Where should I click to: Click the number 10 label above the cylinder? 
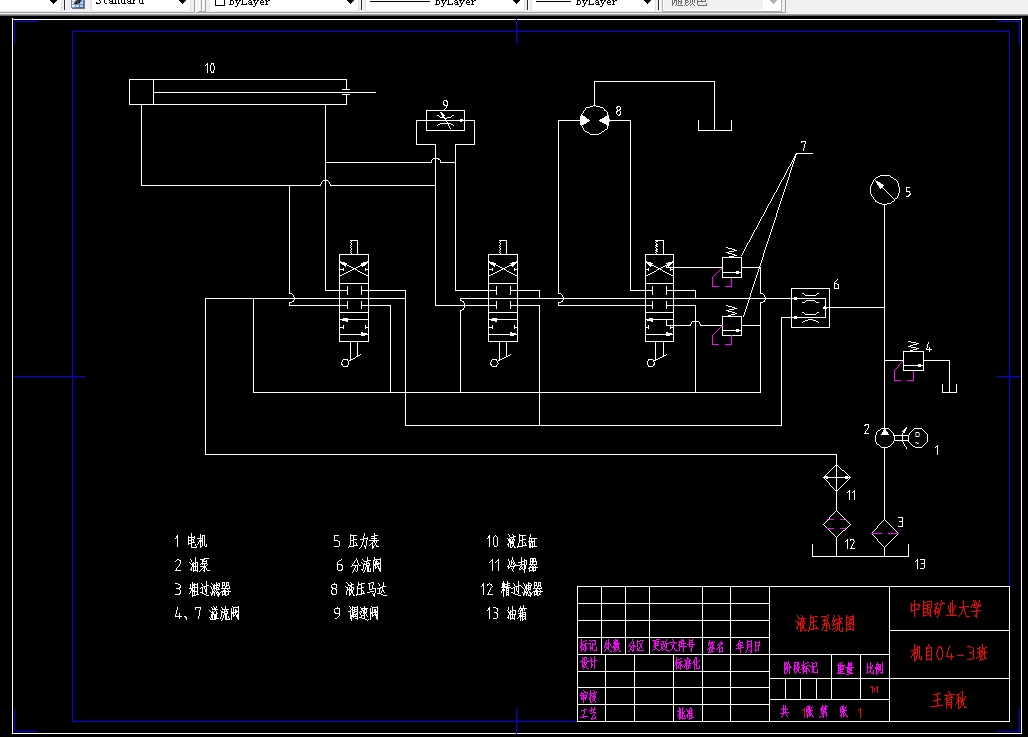(x=210, y=68)
